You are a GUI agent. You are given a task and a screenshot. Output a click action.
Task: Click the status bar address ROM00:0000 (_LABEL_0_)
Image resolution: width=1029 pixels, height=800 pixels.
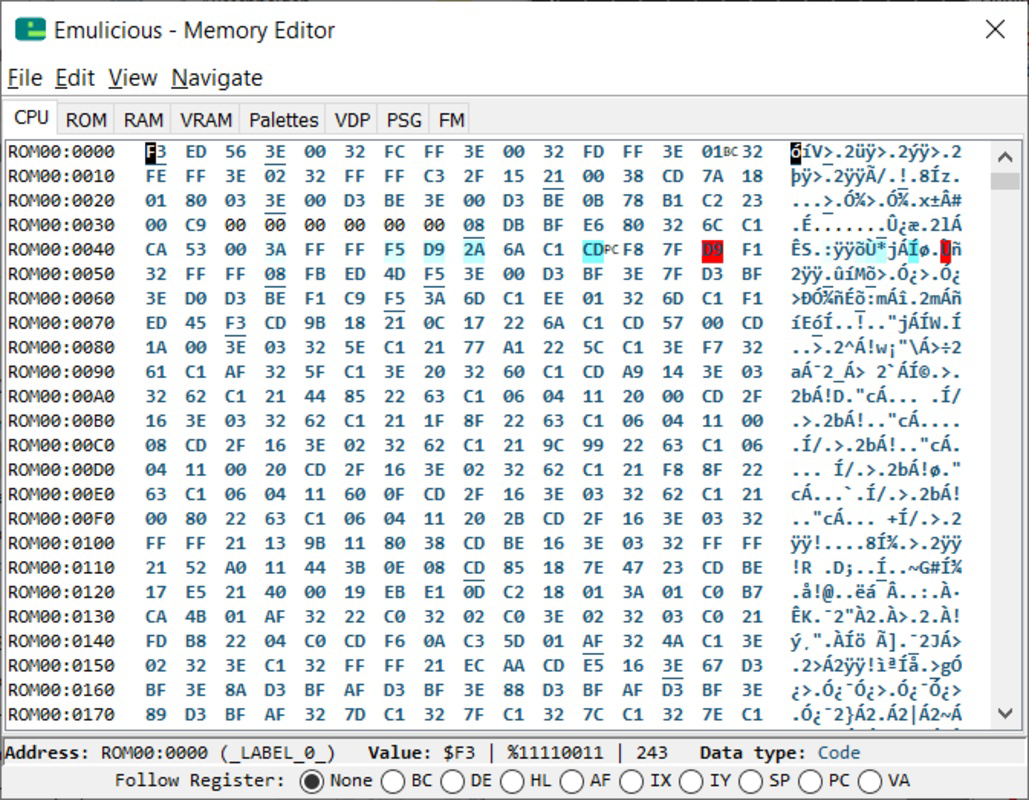(218, 753)
